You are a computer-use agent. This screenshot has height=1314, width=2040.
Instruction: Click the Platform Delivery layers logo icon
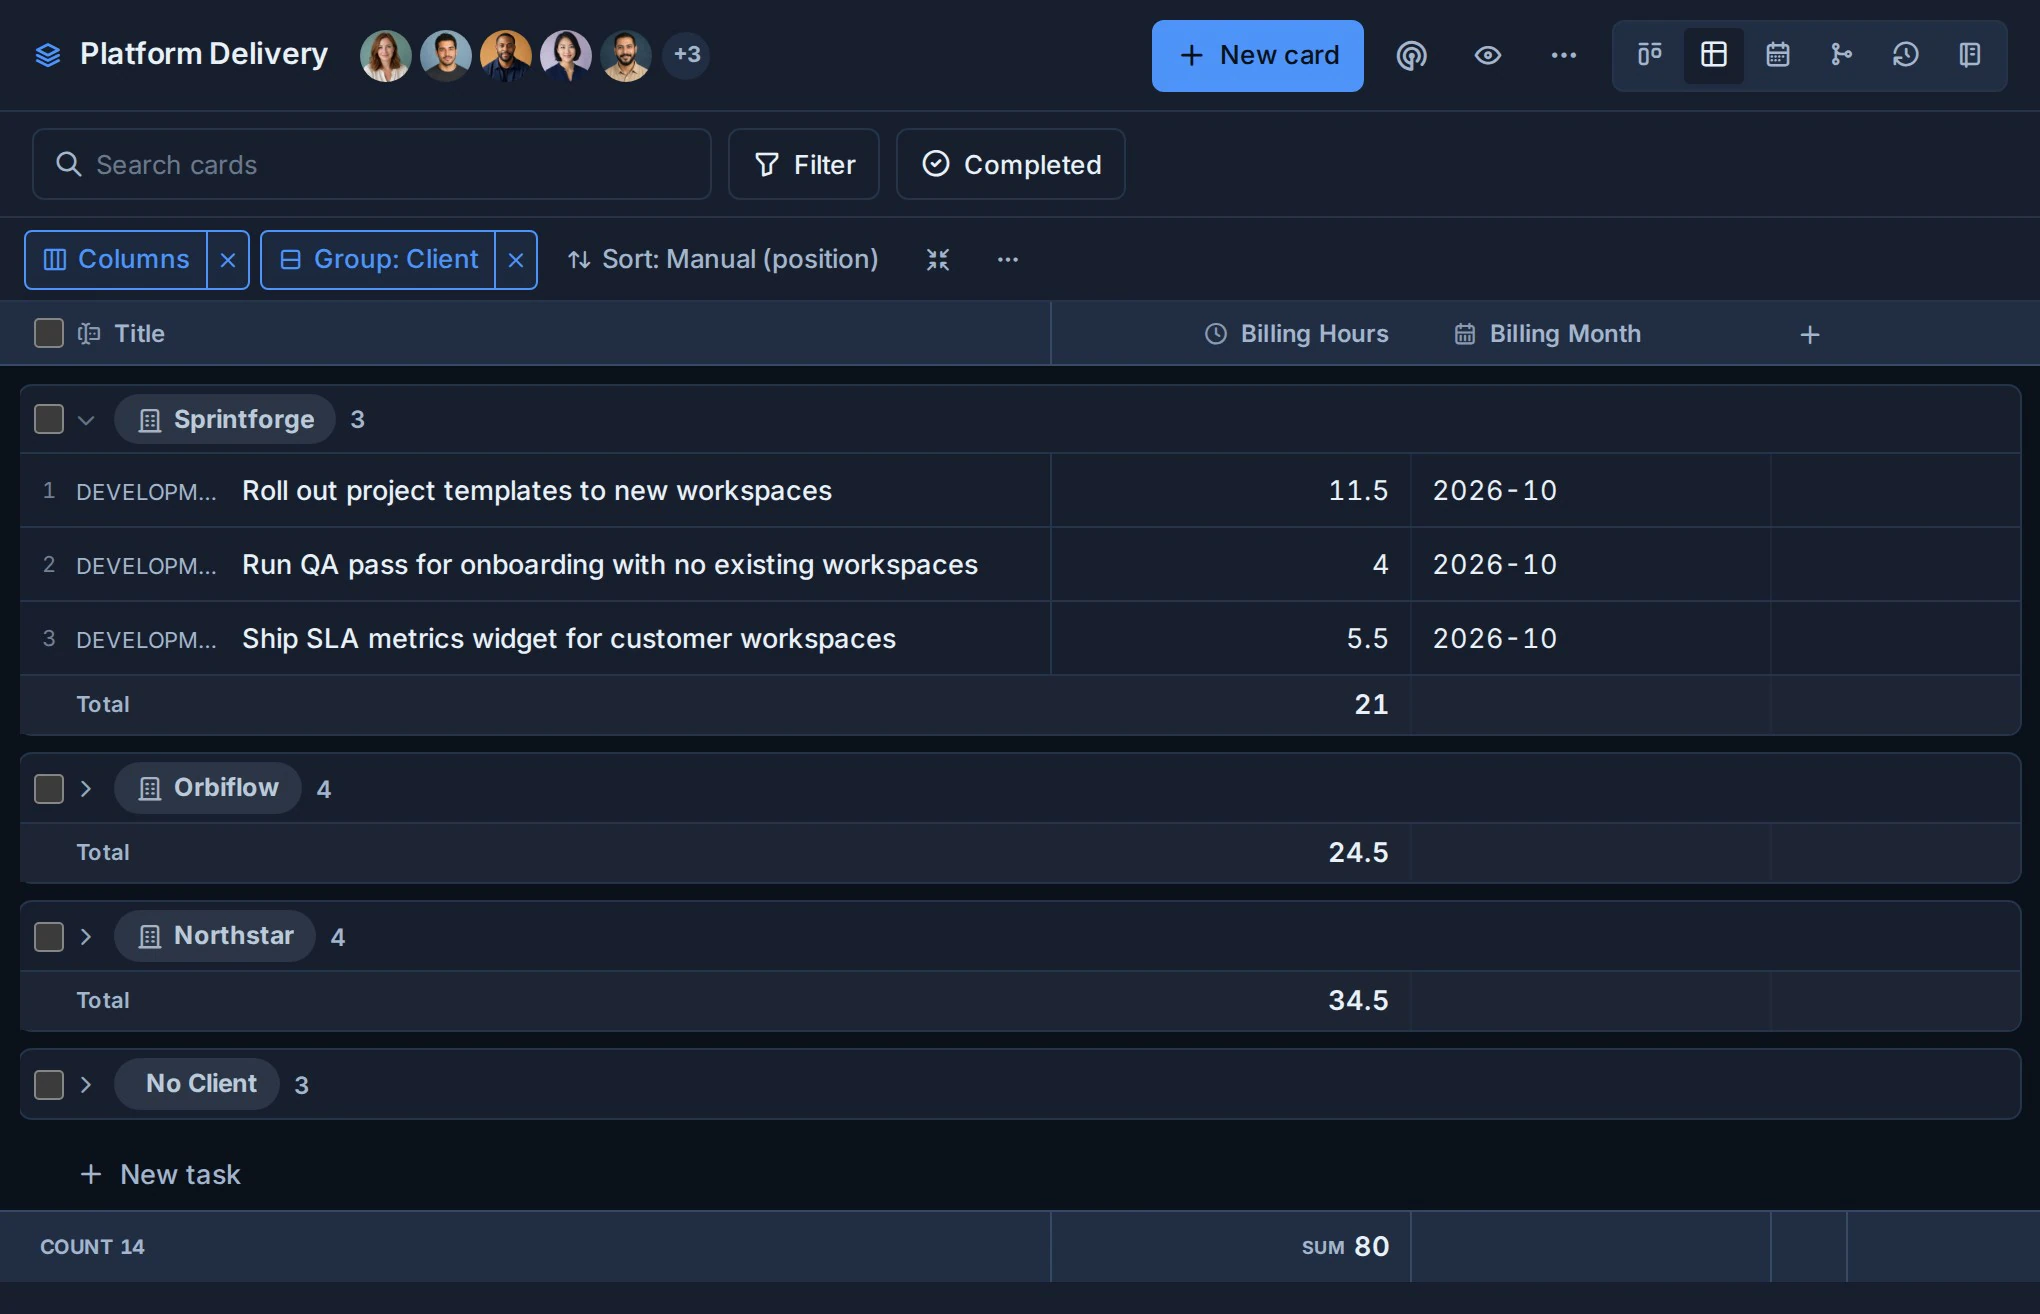pos(48,54)
